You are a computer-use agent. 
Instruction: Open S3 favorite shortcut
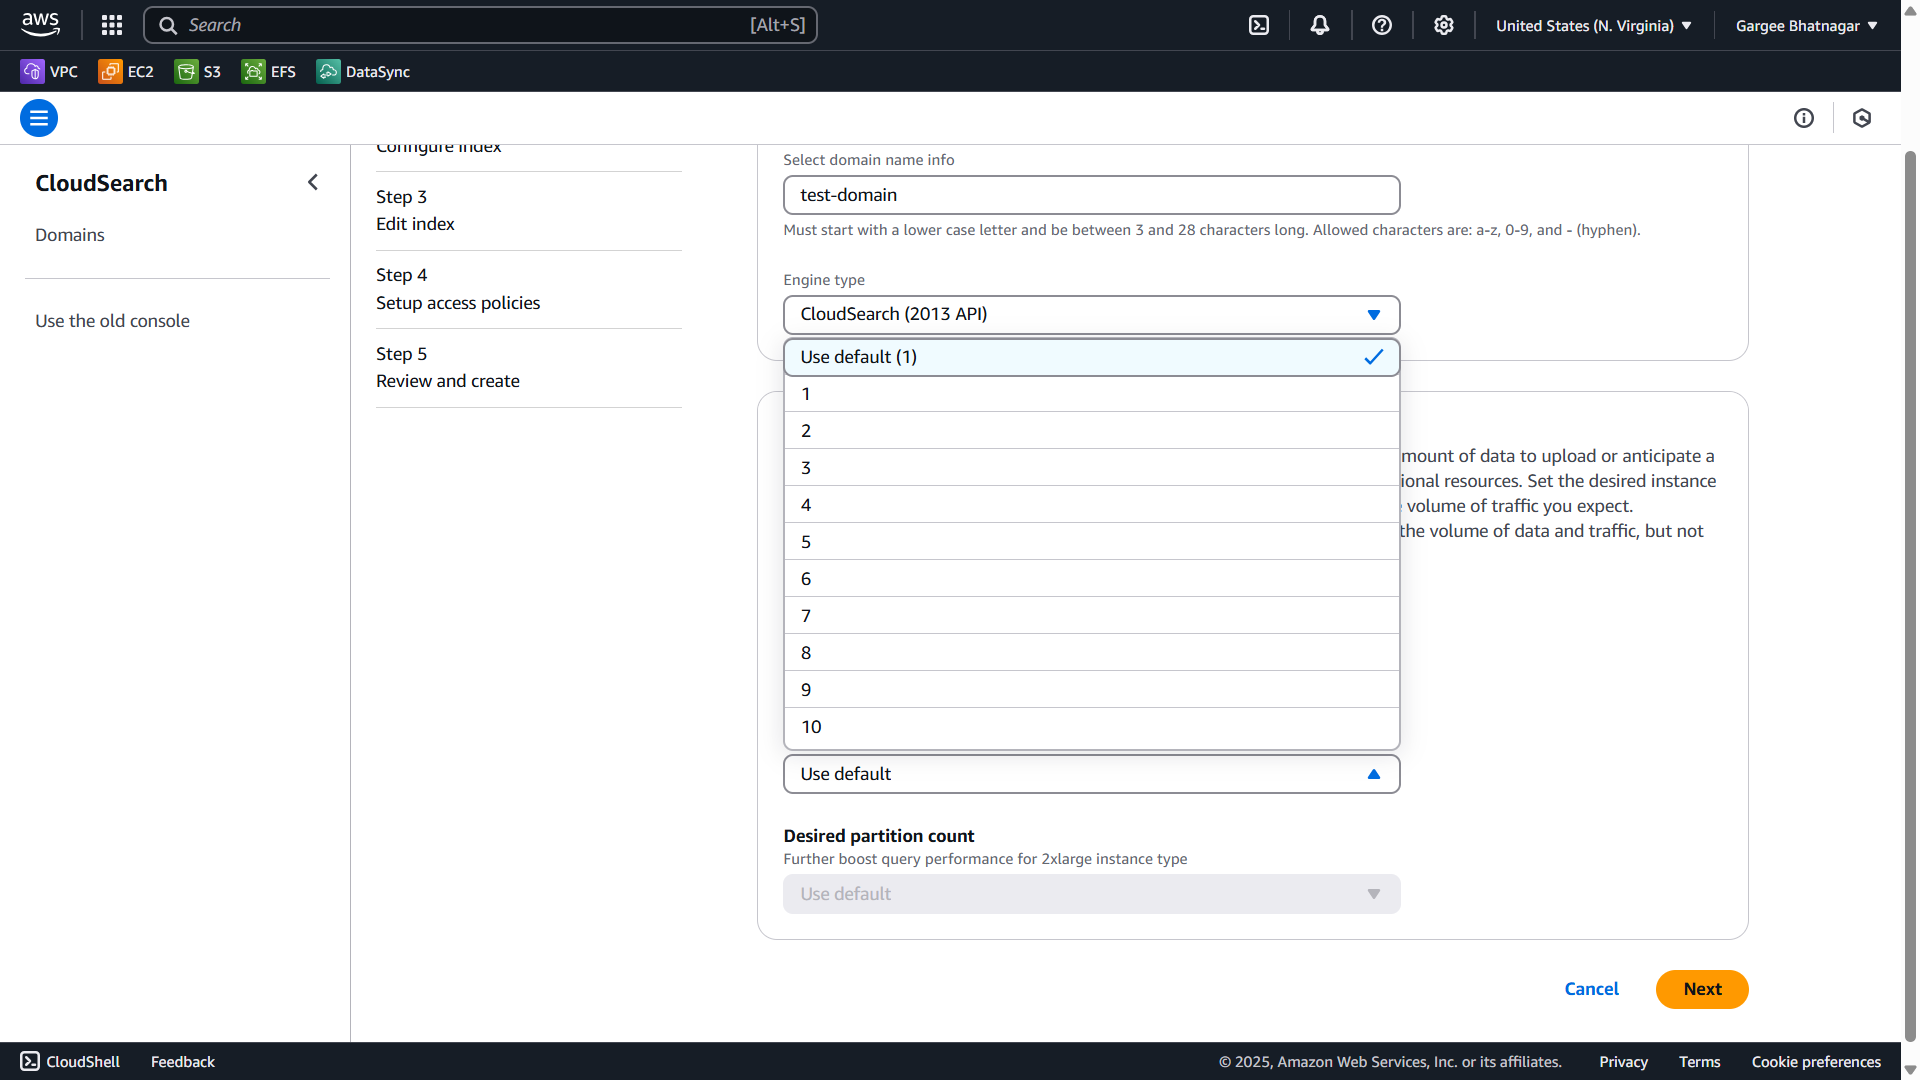tap(198, 71)
